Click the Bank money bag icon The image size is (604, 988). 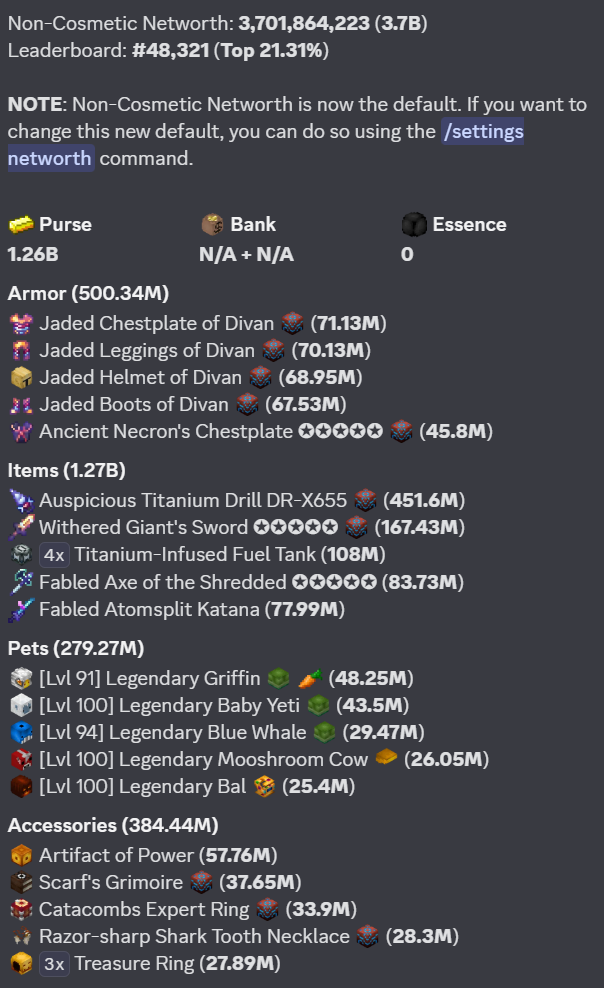tap(212, 224)
